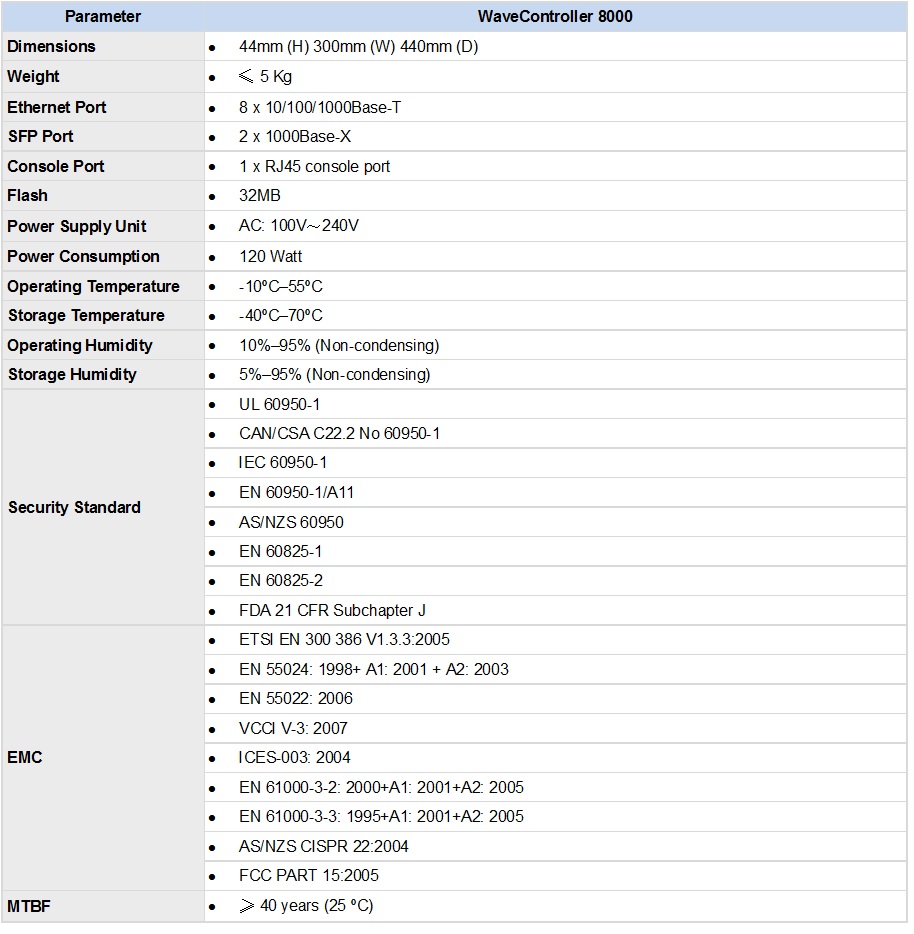
Task: Click the EMC label cell
Action: tap(25, 757)
